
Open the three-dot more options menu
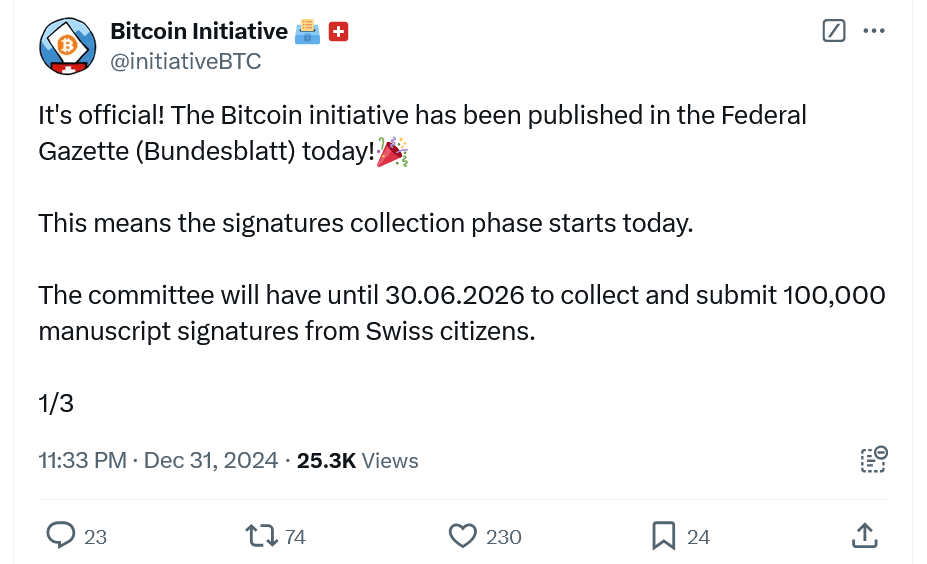(874, 31)
